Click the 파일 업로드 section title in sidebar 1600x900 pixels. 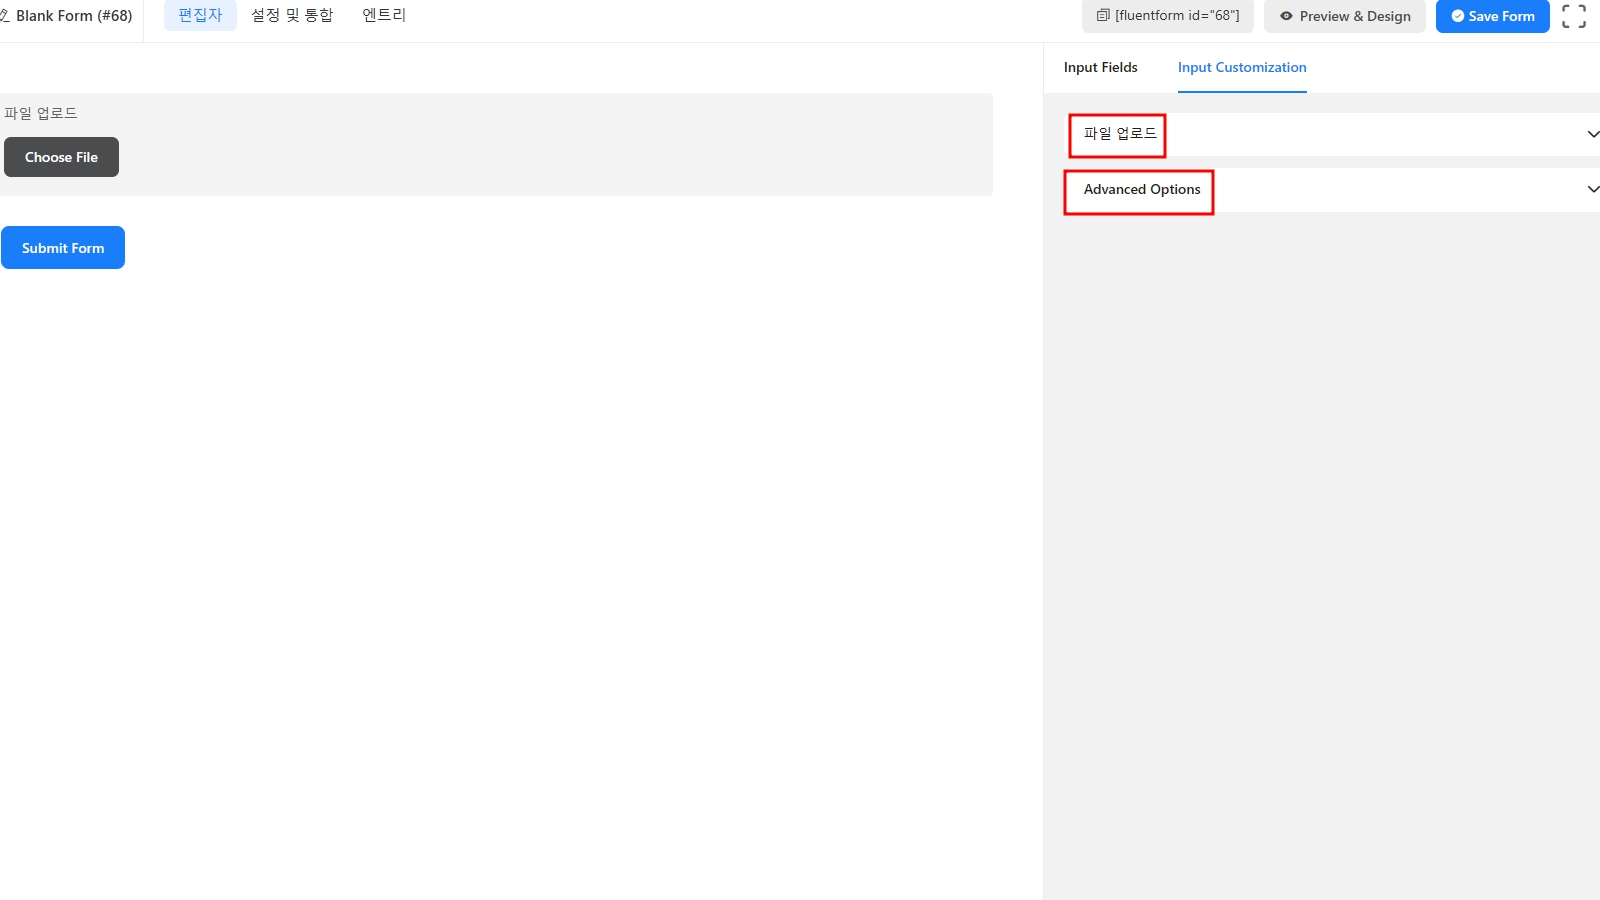click(1120, 133)
